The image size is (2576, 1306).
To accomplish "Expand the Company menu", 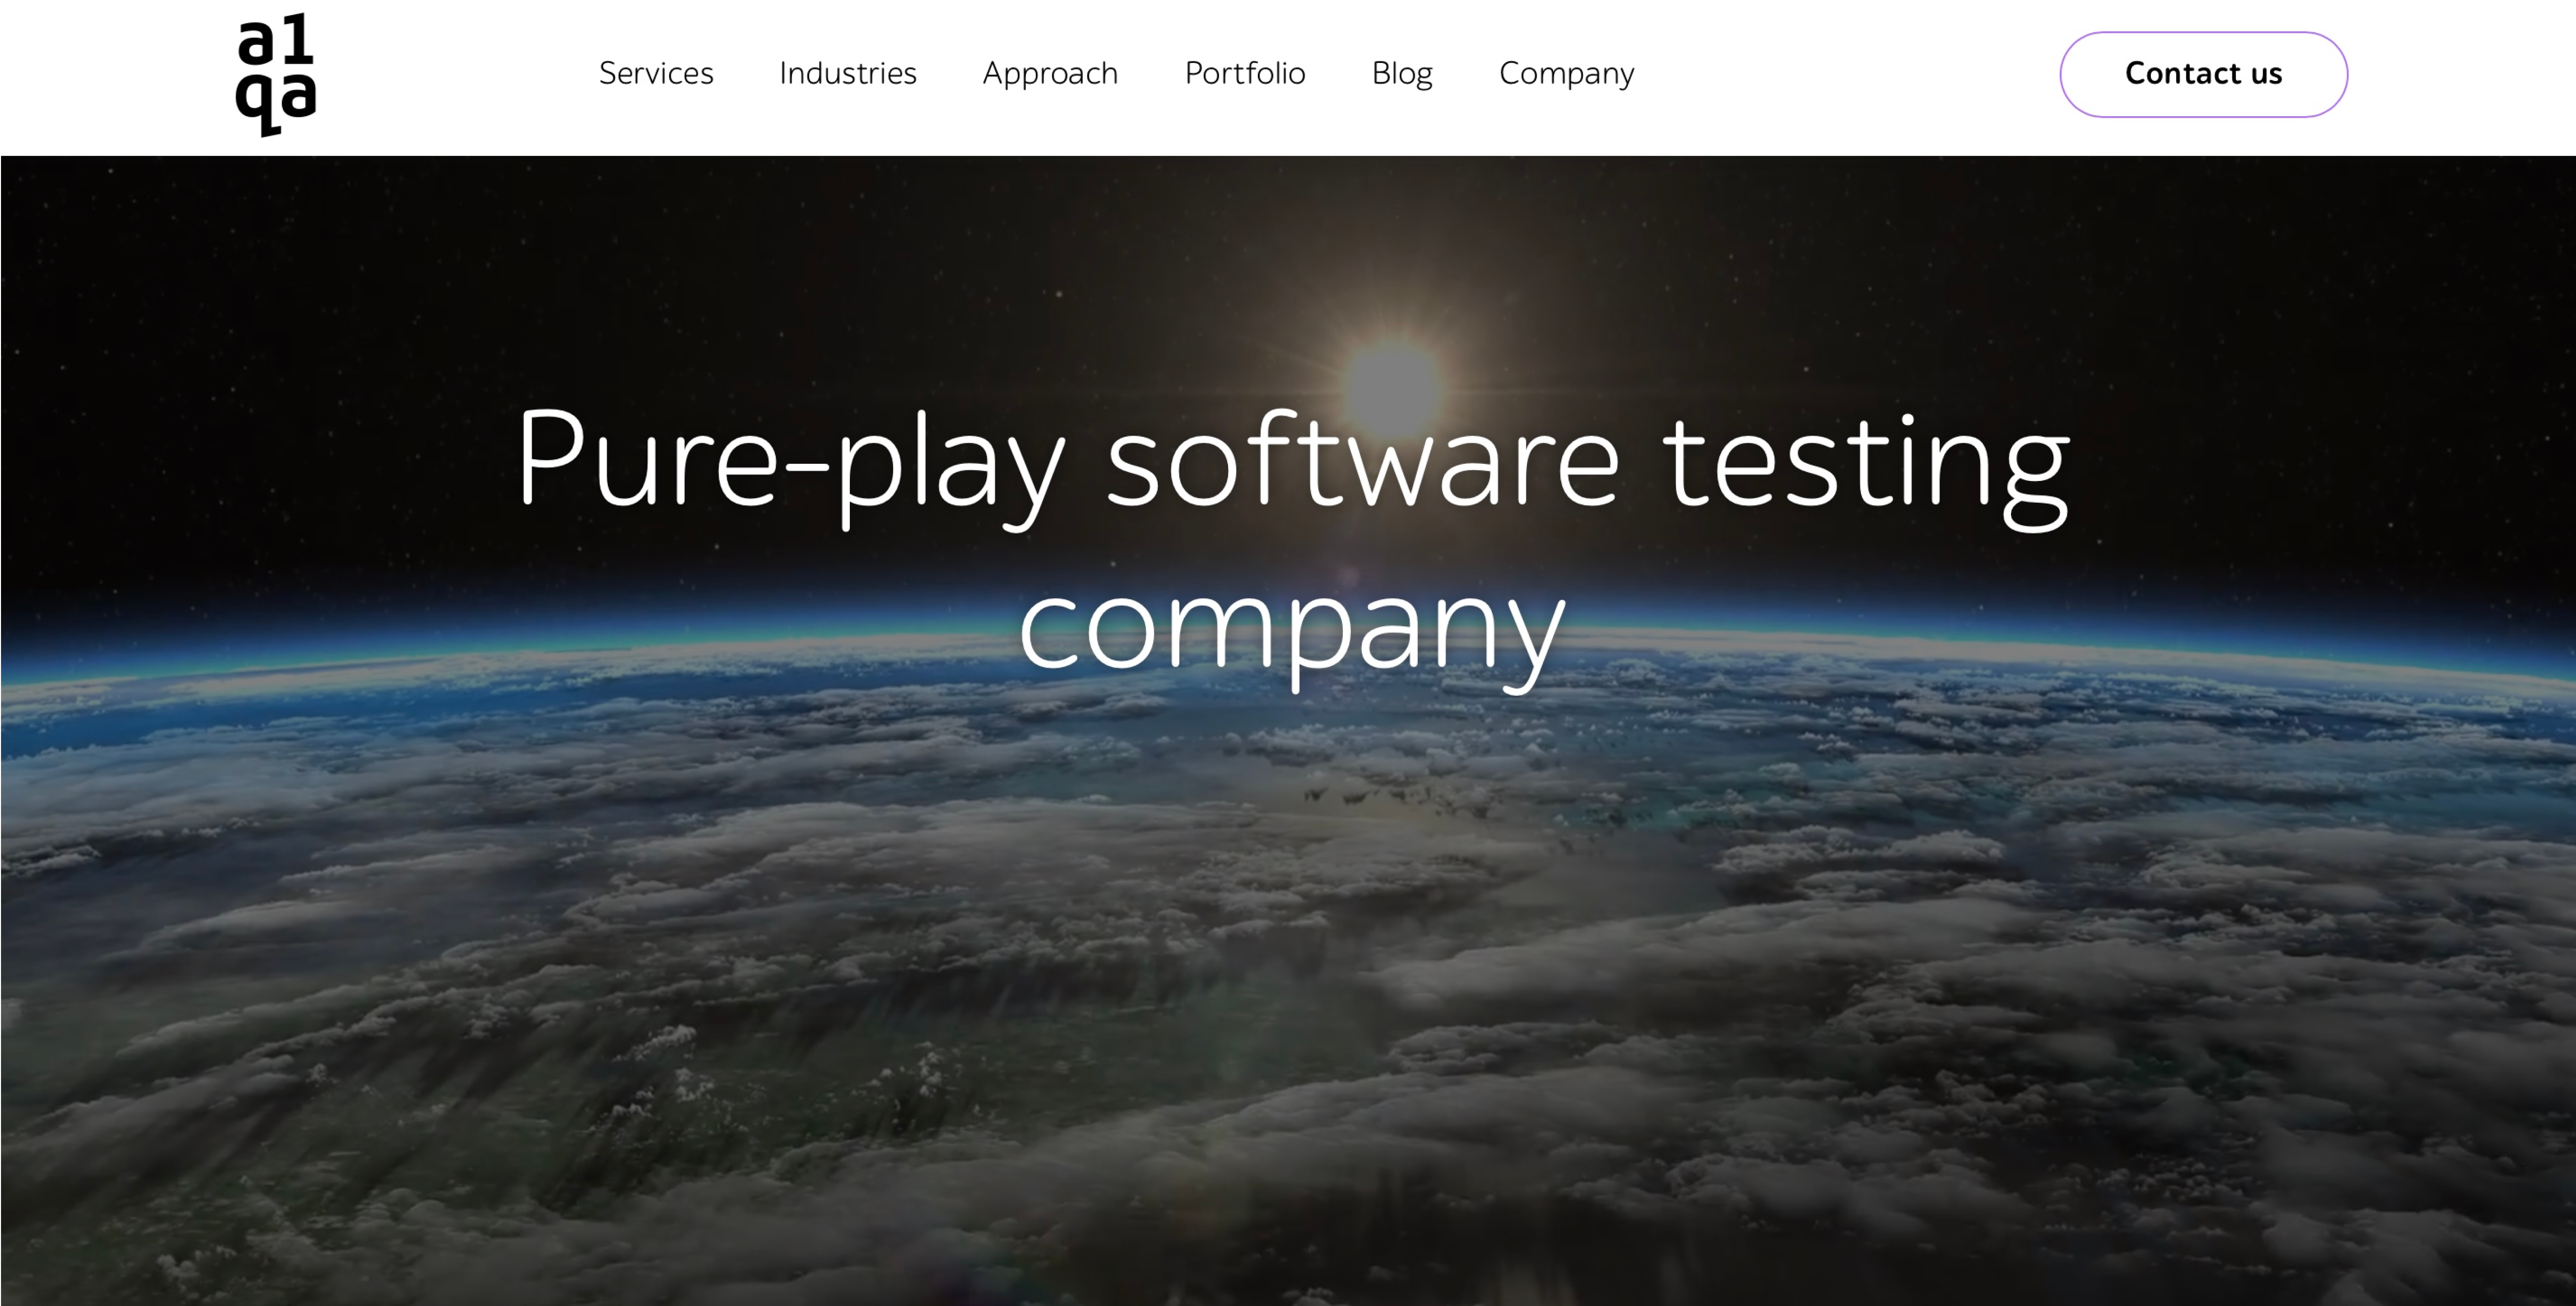I will 1566,73.
